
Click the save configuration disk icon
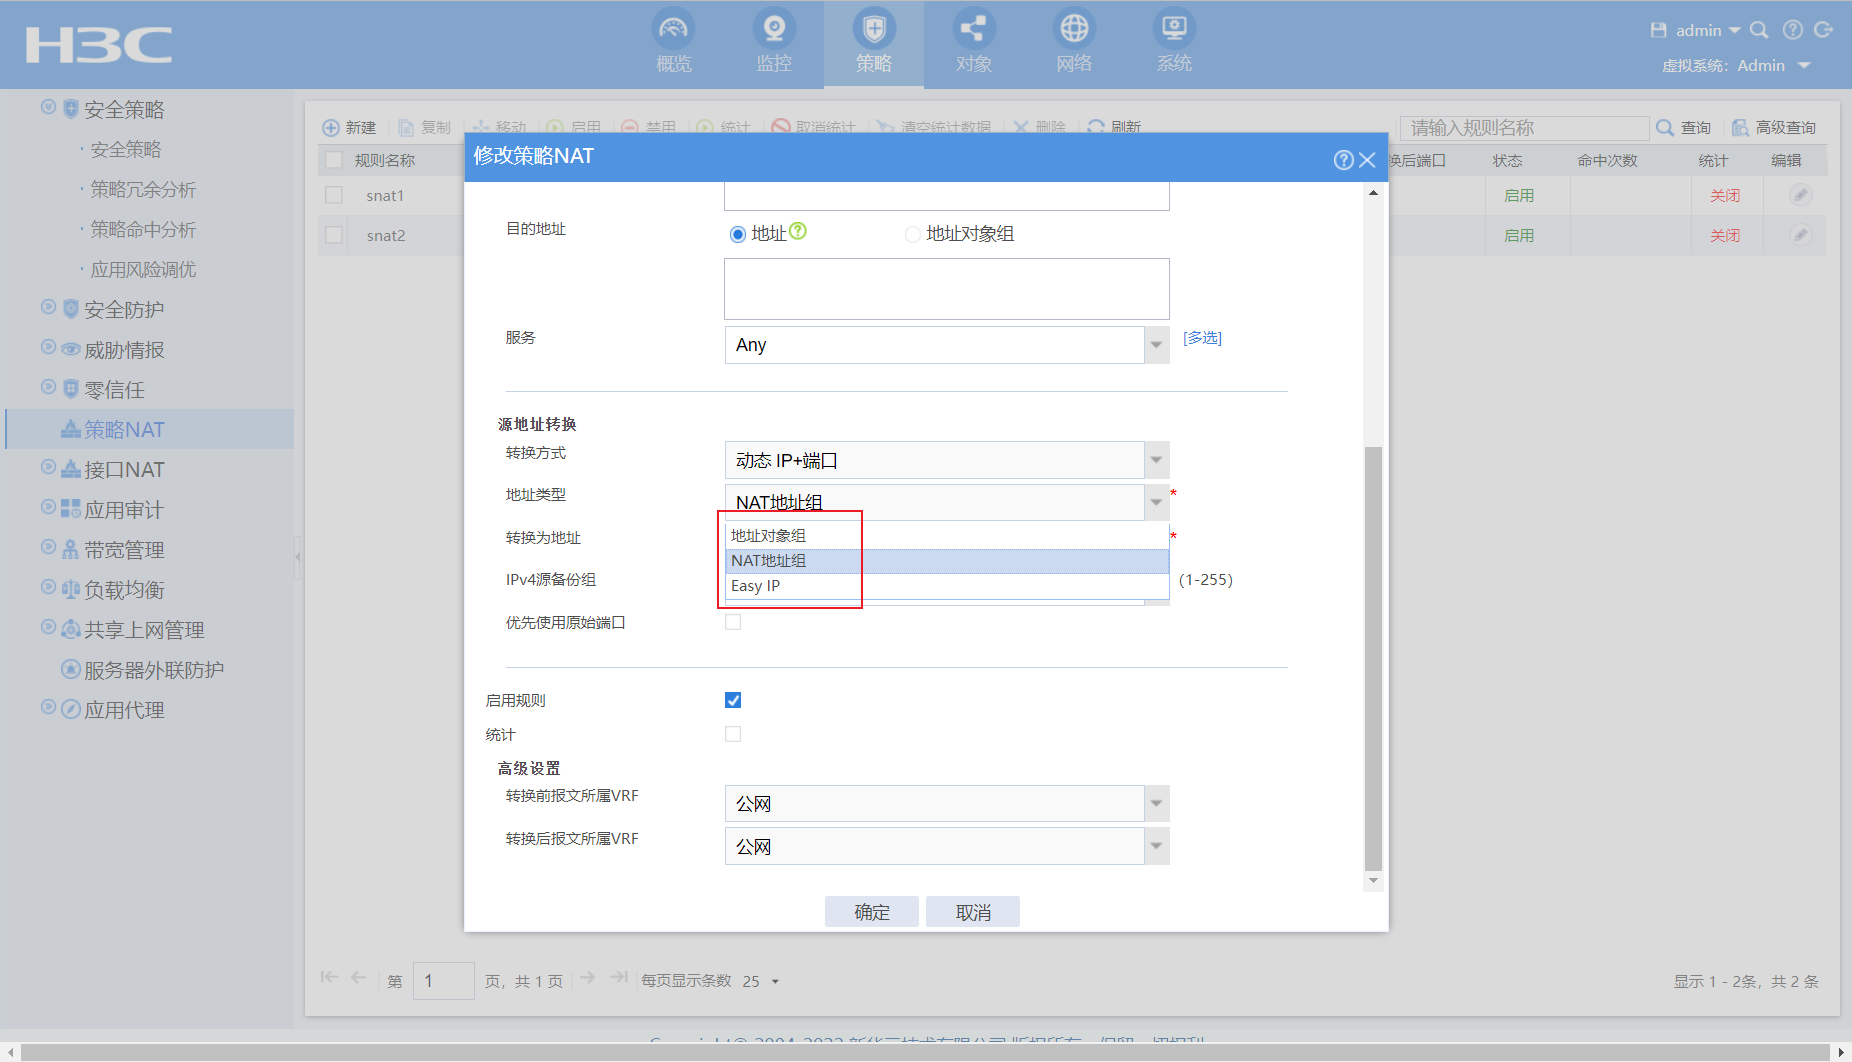1659,30
